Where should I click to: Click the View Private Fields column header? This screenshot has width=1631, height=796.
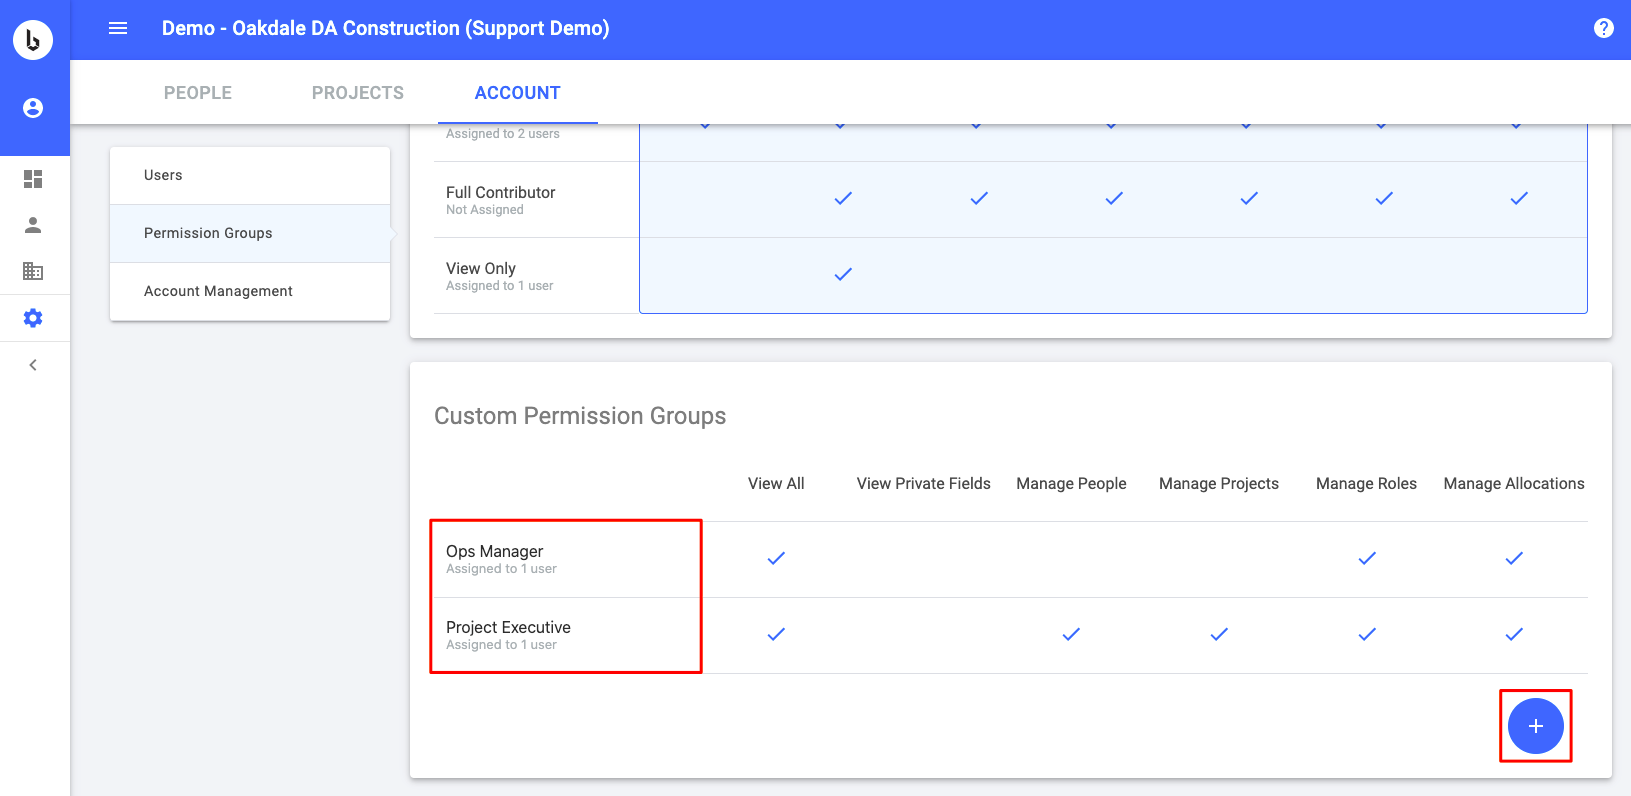pos(924,483)
